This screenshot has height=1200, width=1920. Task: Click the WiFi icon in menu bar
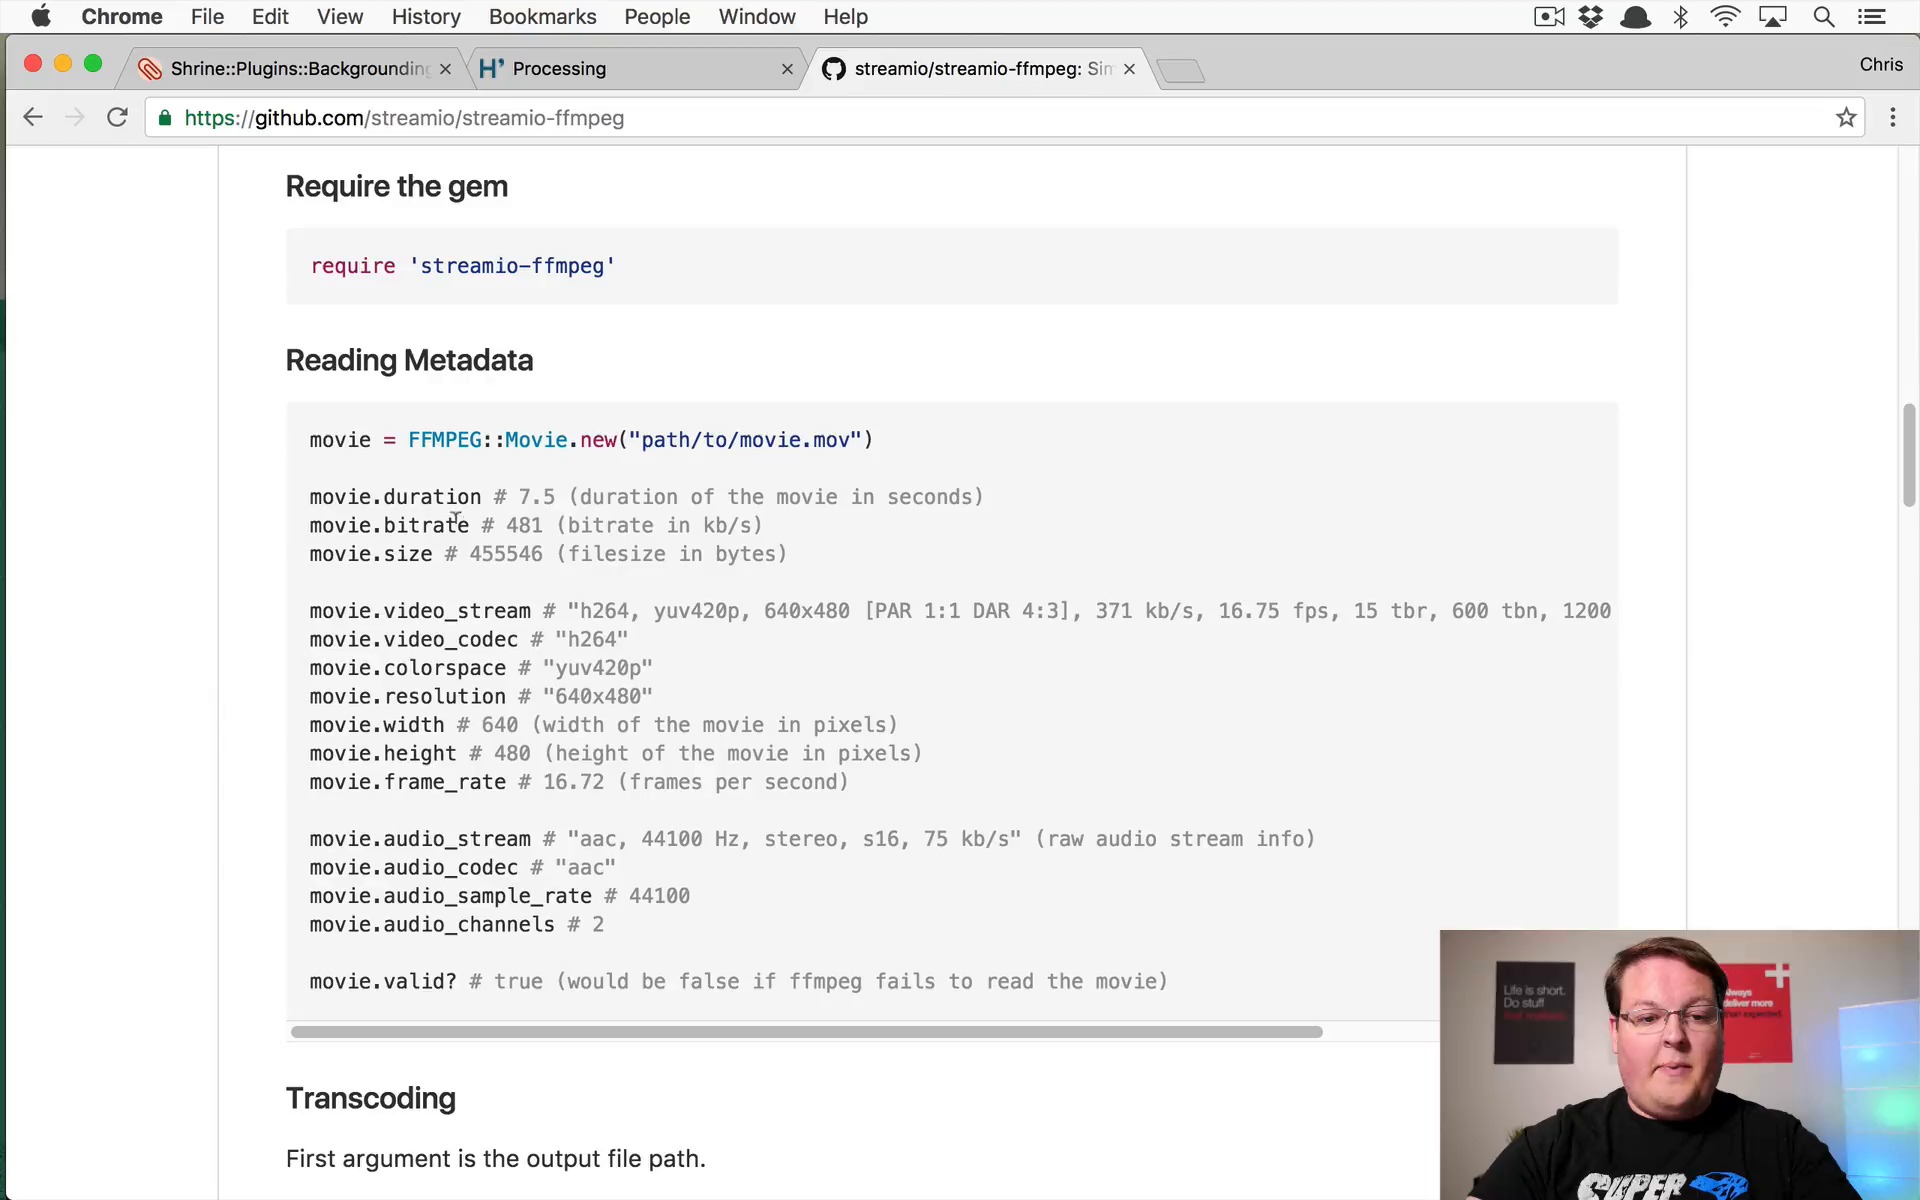click(1726, 17)
